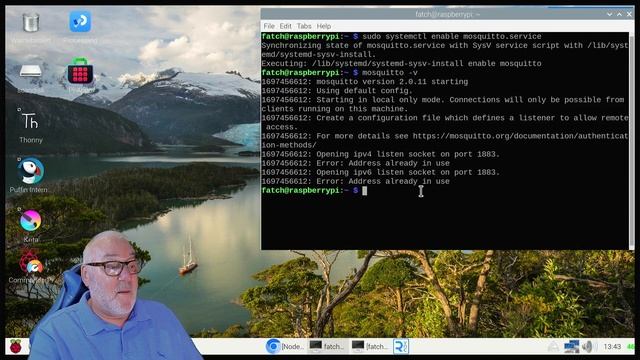Open the terminal Tabs menu
640x360 pixels.
[x=304, y=26]
